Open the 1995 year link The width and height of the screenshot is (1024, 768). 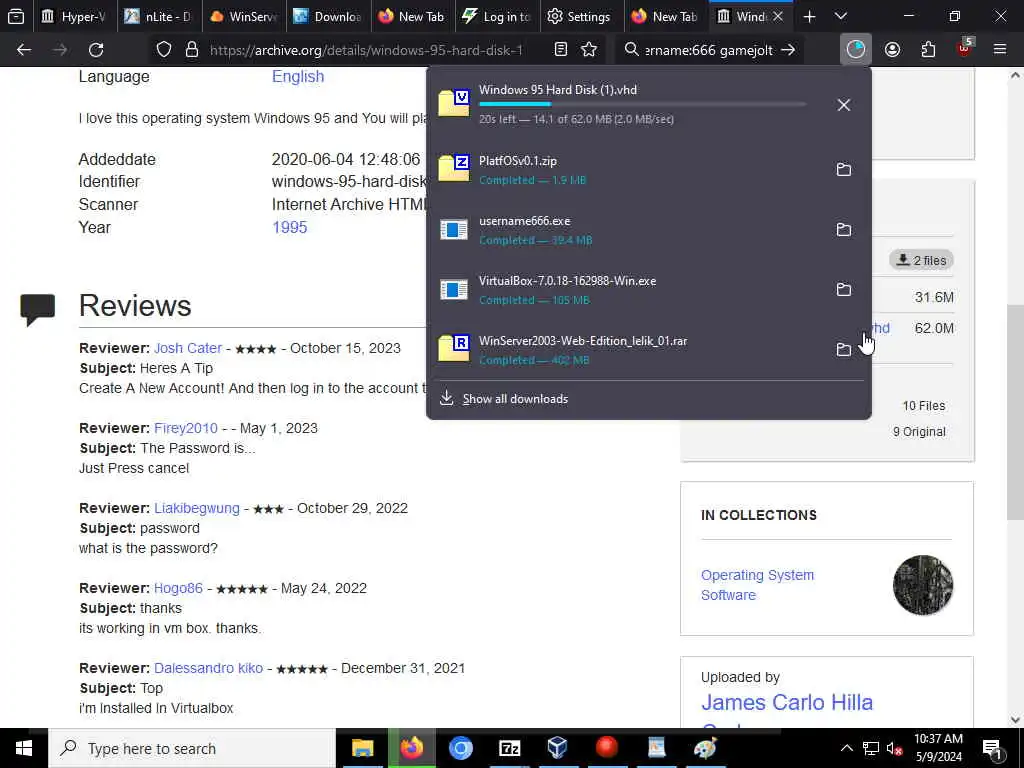(x=289, y=227)
